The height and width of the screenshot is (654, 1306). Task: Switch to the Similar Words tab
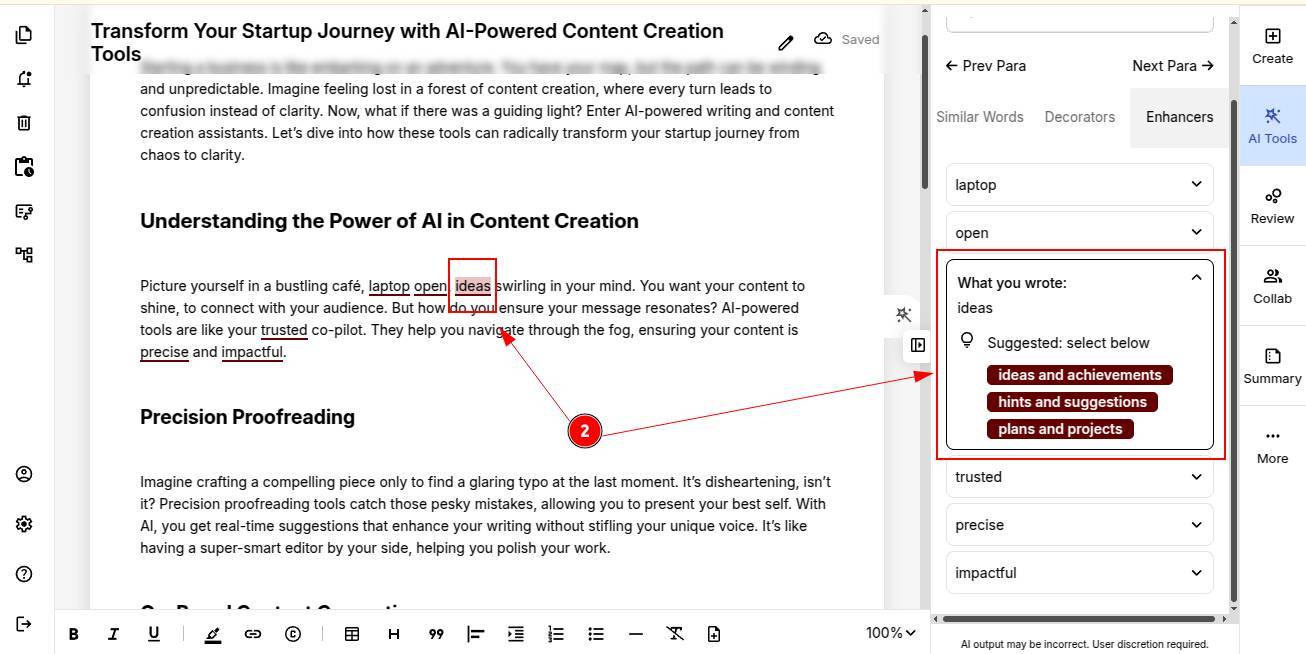(x=979, y=117)
